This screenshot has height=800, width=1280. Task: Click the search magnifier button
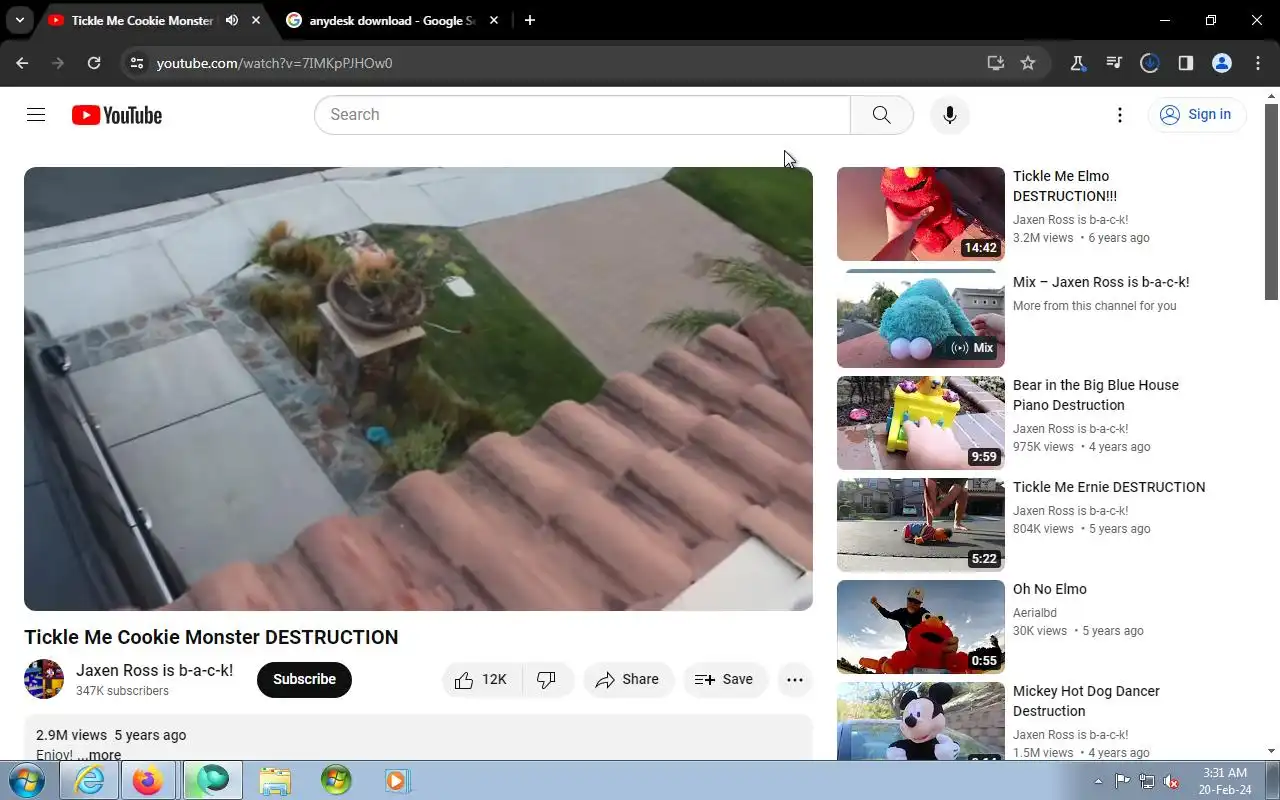click(881, 115)
